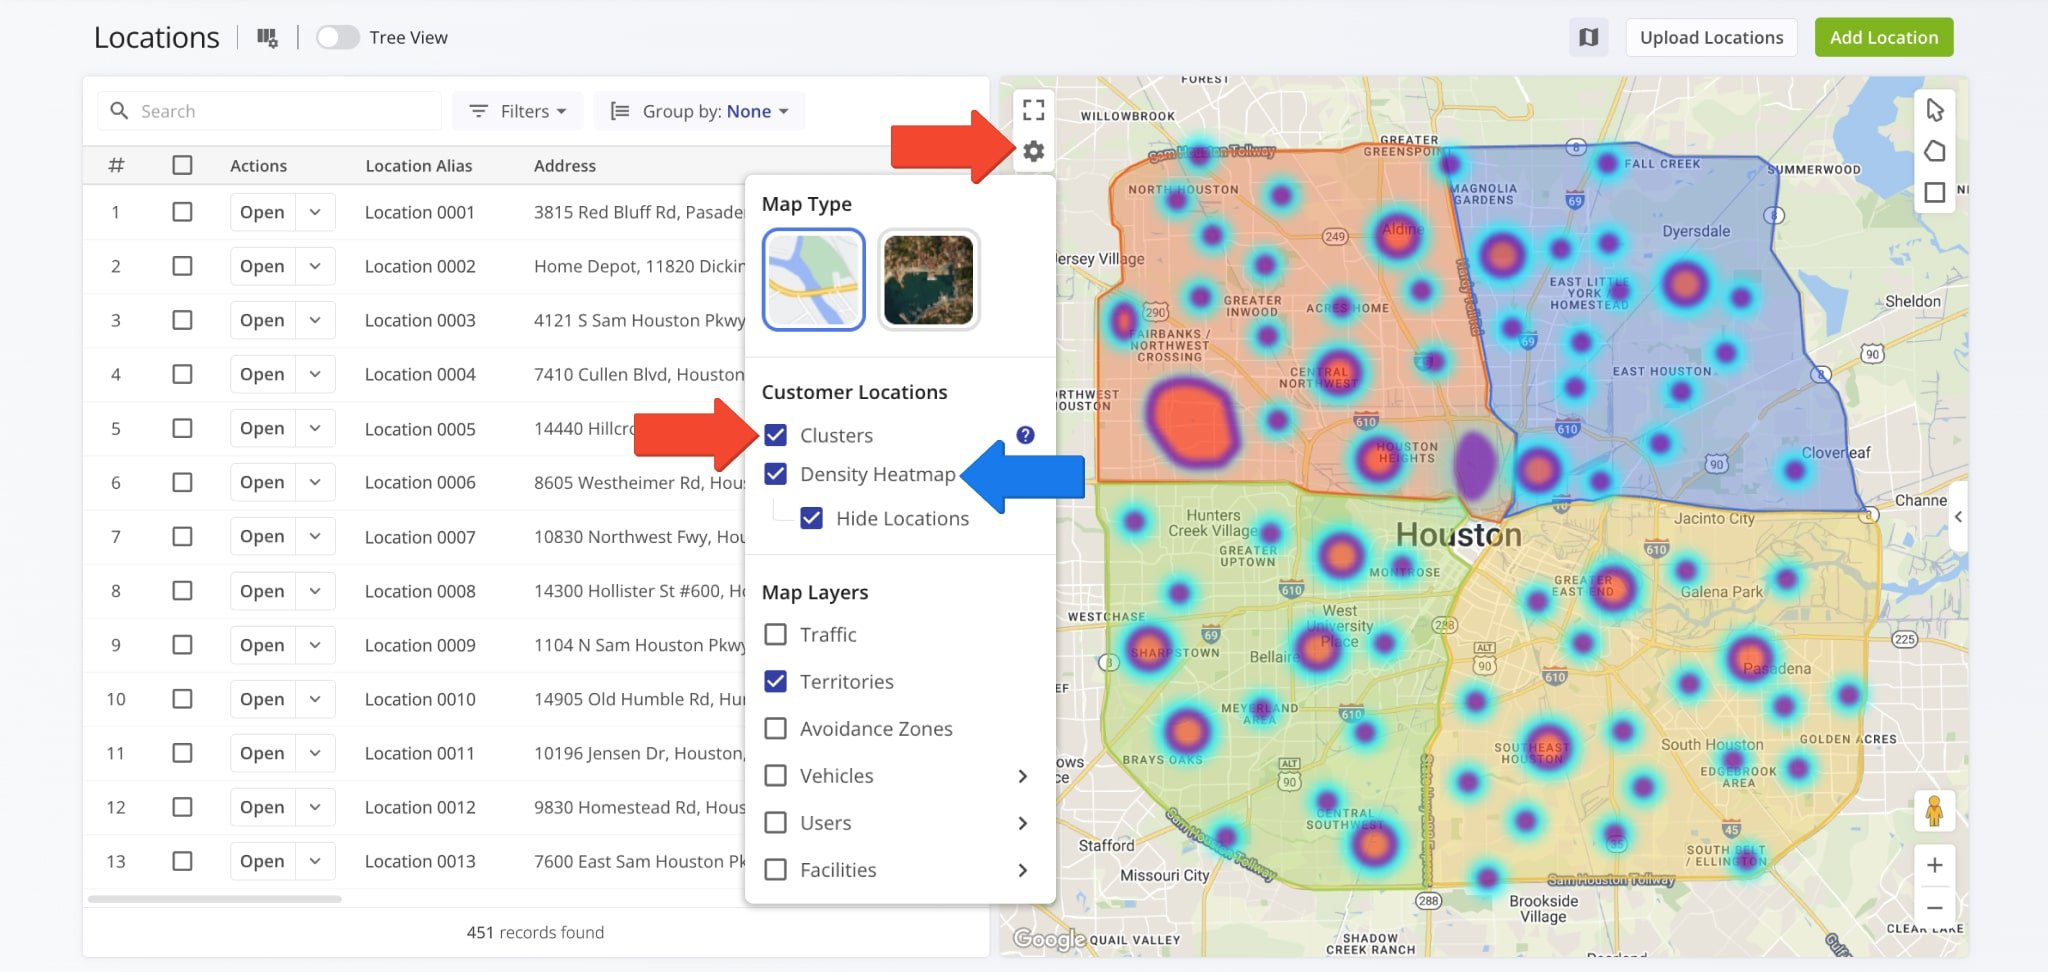
Task: Expand the Vehicles layer submenu arrow
Action: 1022,776
